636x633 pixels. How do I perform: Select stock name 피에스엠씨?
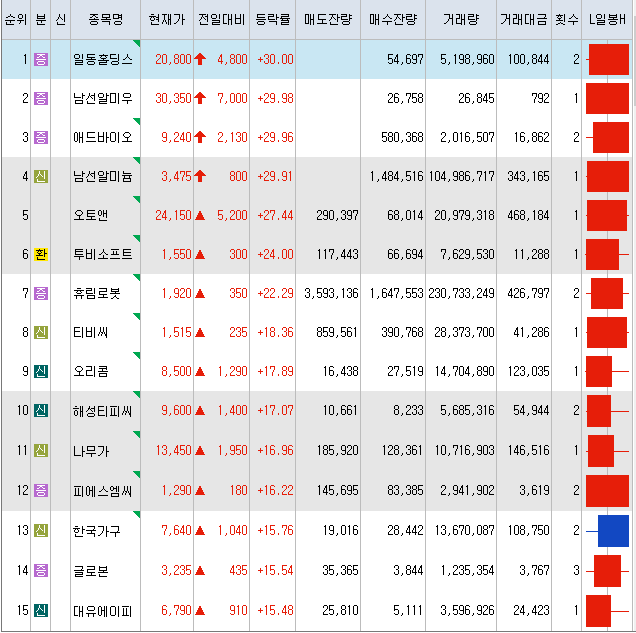click(102, 491)
